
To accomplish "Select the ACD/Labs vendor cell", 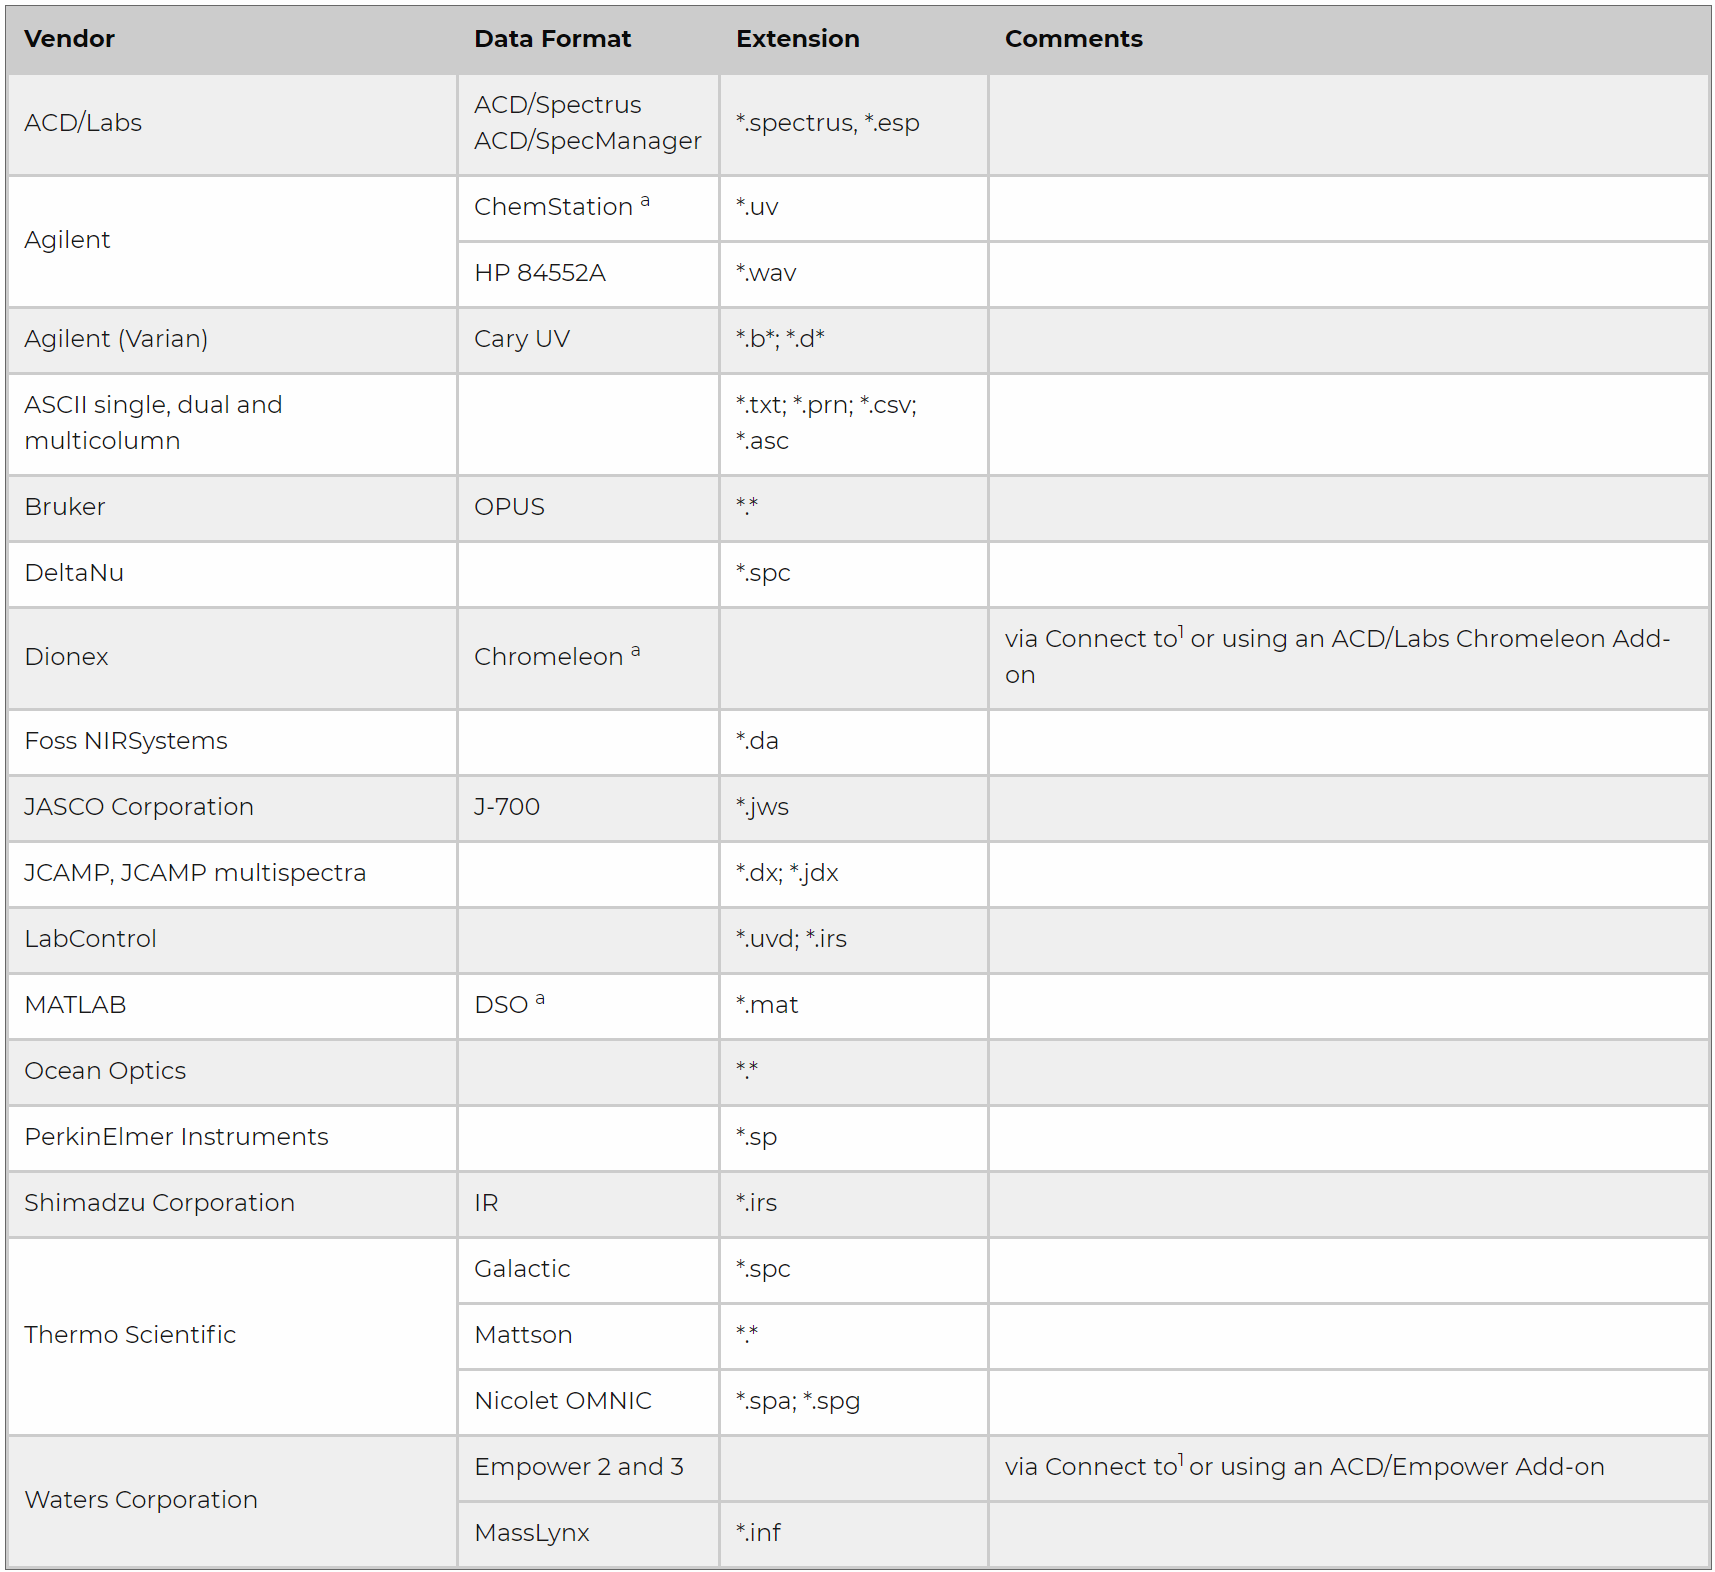I will point(83,123).
